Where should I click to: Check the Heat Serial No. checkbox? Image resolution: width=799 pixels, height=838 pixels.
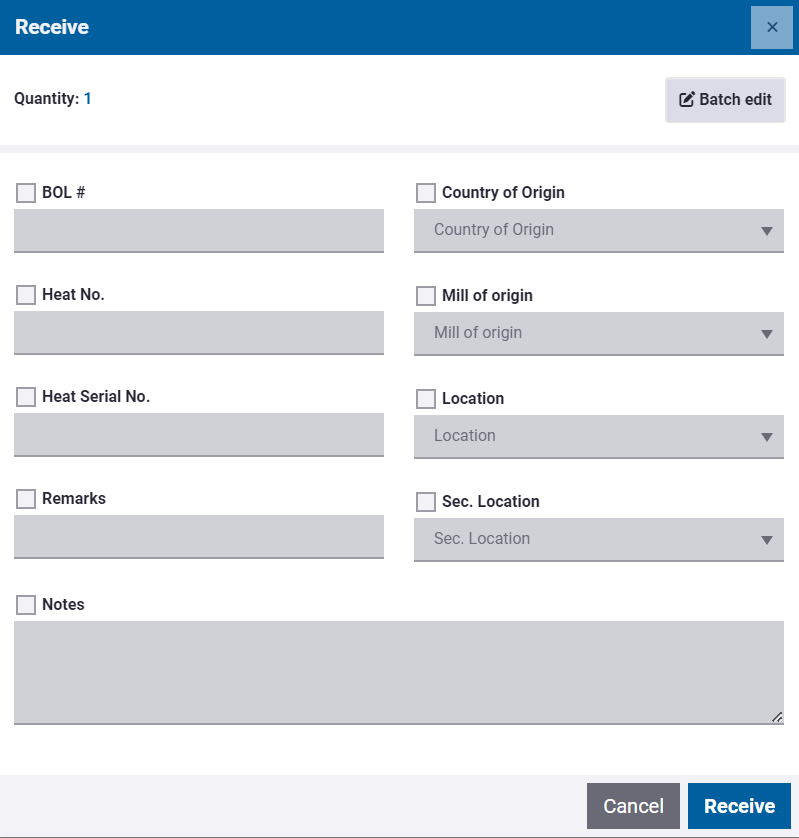pyautogui.click(x=26, y=397)
